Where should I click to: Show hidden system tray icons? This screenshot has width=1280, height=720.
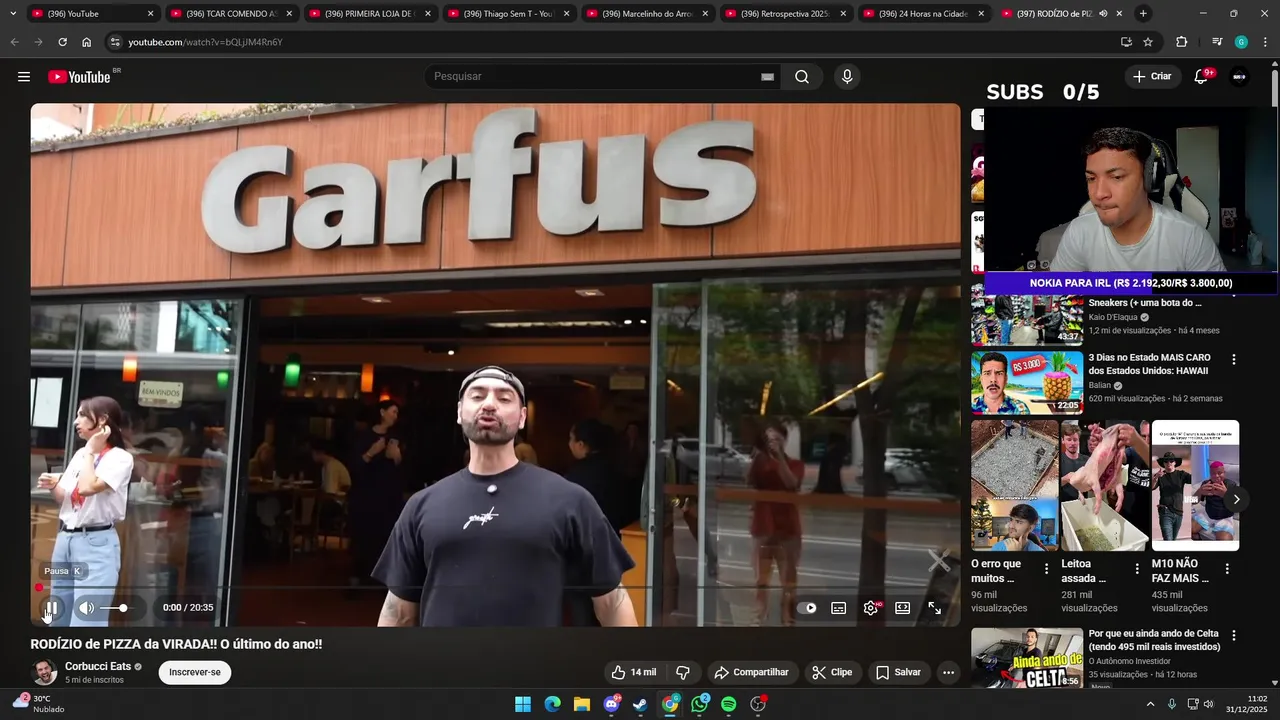[1149, 704]
